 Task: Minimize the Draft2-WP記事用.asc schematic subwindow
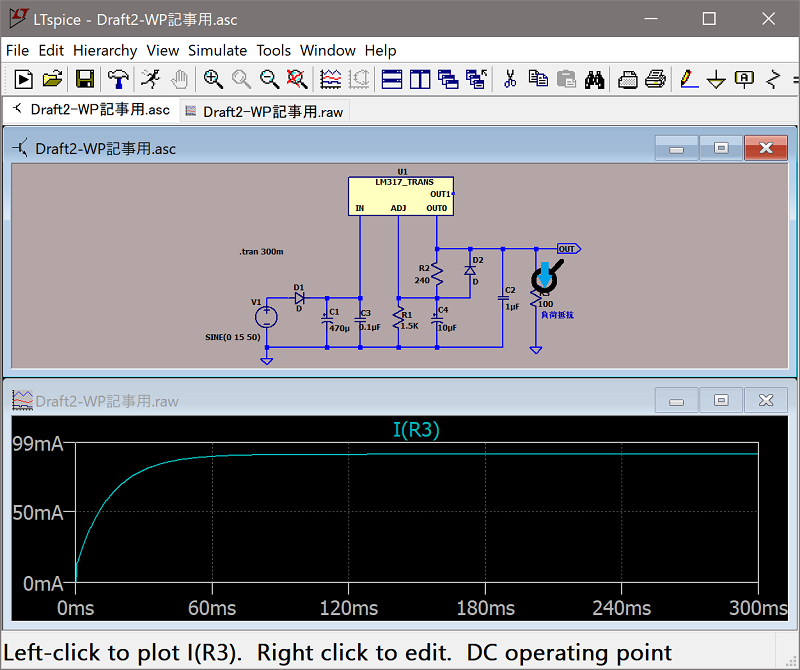click(677, 148)
